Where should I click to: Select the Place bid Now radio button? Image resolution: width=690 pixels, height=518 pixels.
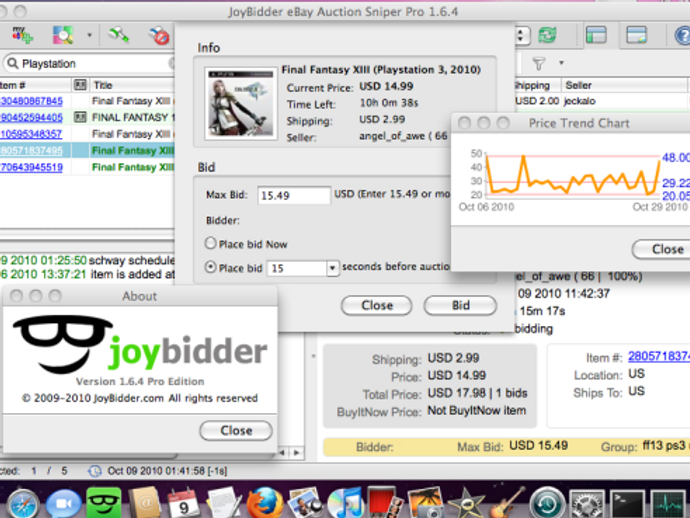coord(210,243)
